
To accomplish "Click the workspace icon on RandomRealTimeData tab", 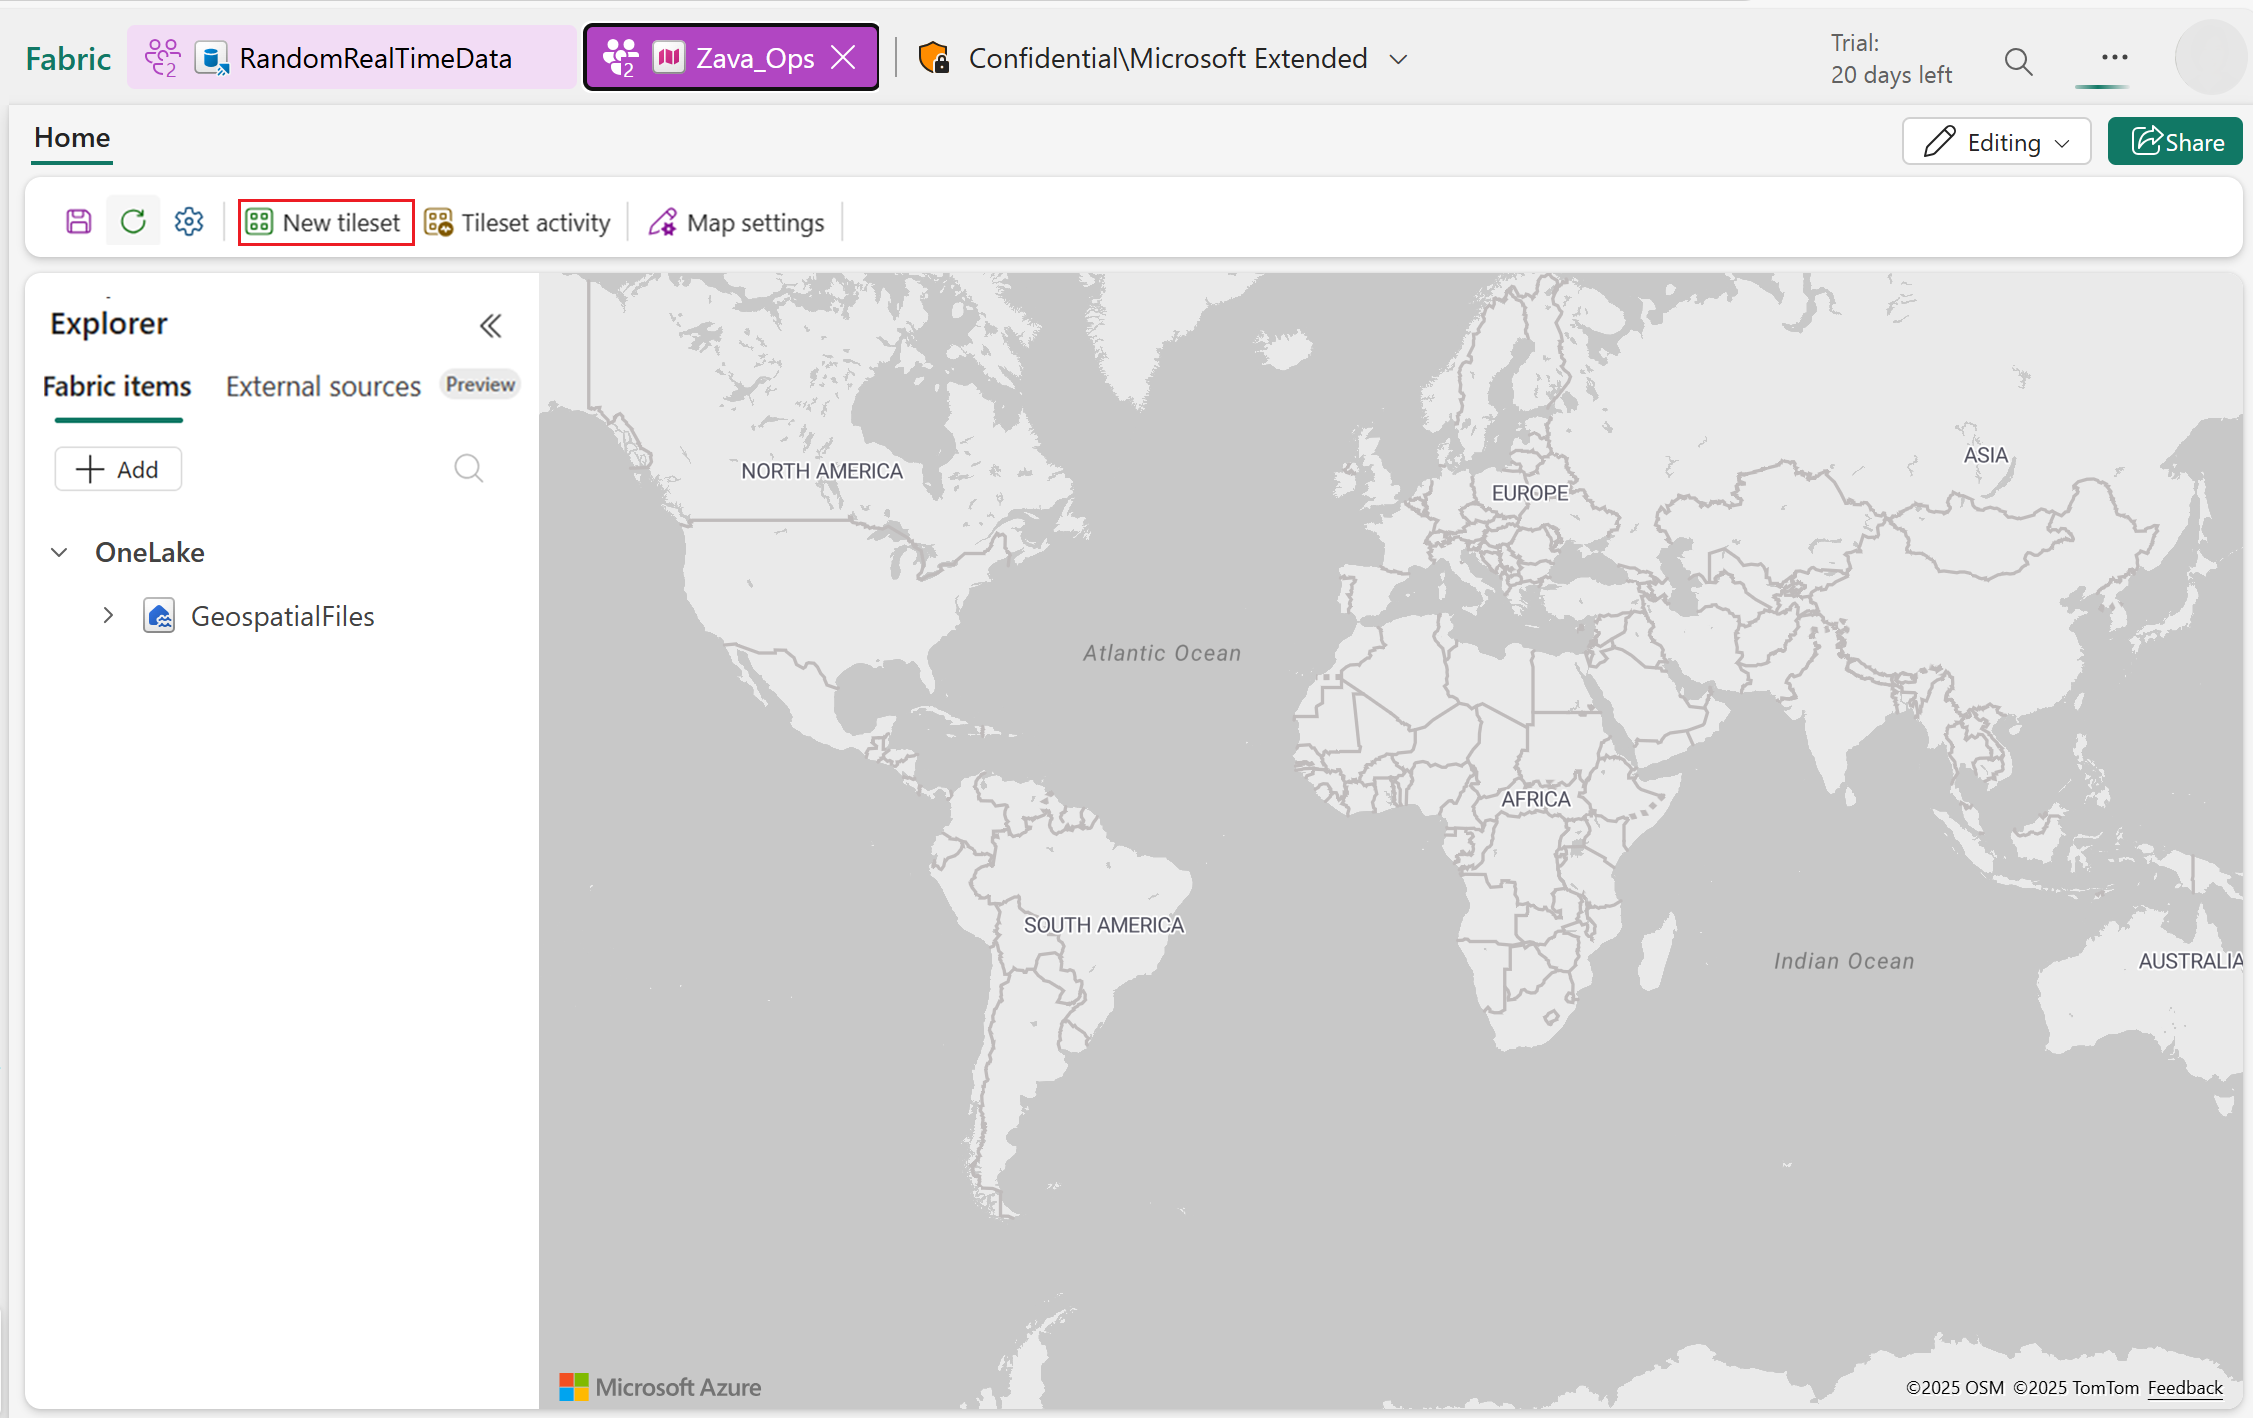I will click(x=162, y=58).
